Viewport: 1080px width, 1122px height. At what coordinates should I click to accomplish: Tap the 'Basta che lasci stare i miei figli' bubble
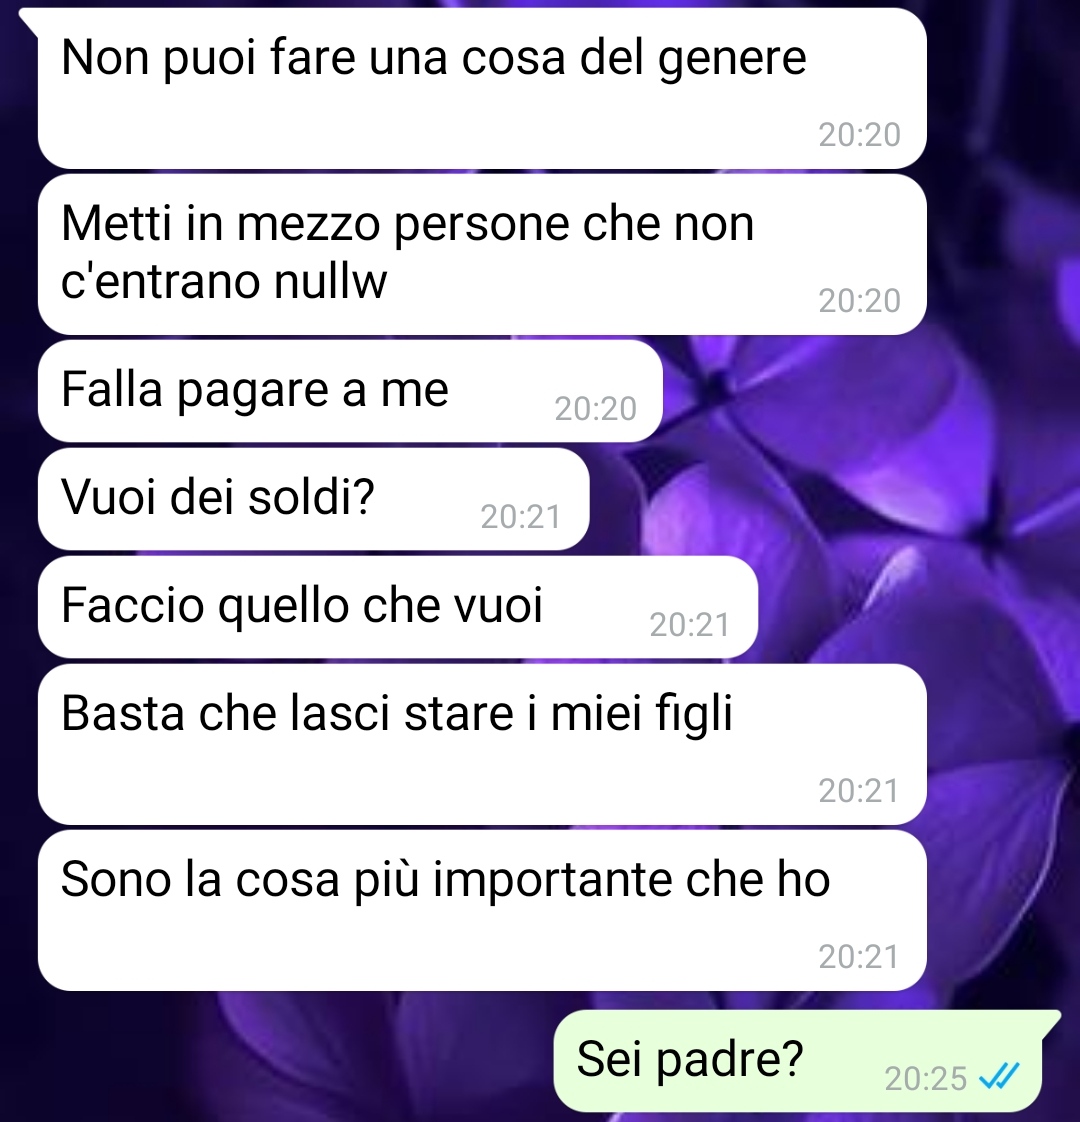coord(482,744)
